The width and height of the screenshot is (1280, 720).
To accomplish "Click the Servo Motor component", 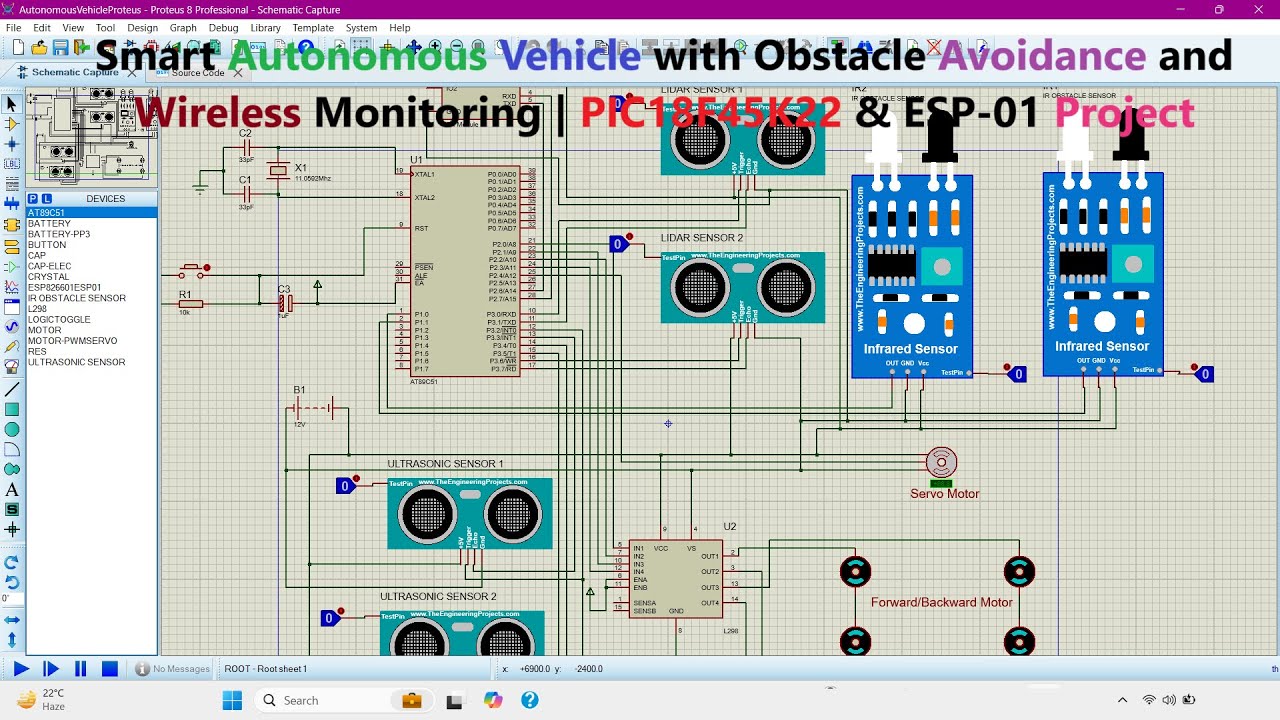I will click(x=941, y=462).
